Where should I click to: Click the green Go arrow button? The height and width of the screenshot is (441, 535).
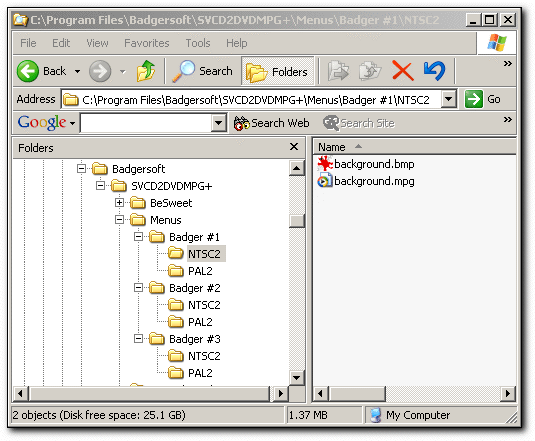[x=474, y=99]
